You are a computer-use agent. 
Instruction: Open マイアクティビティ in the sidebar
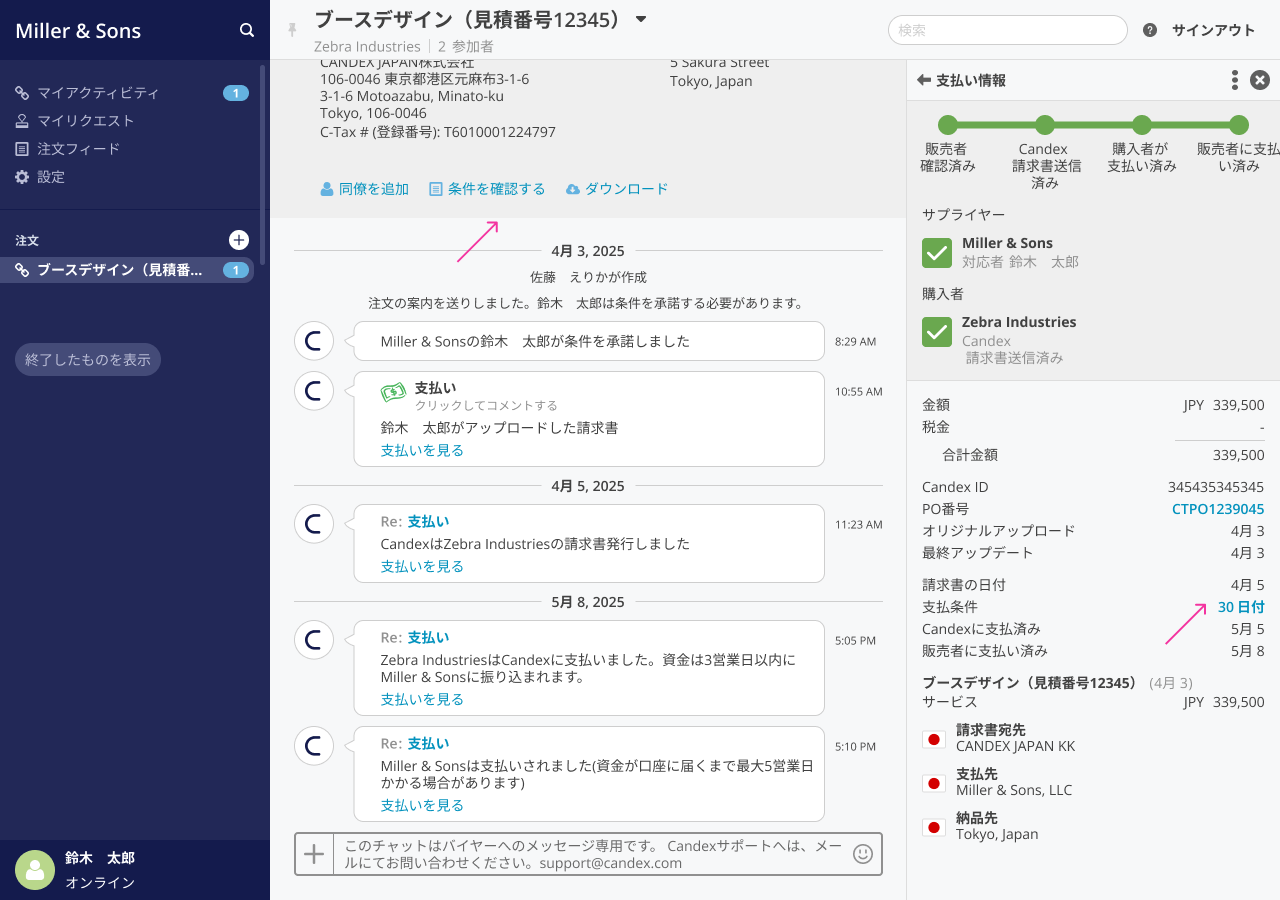[98, 93]
